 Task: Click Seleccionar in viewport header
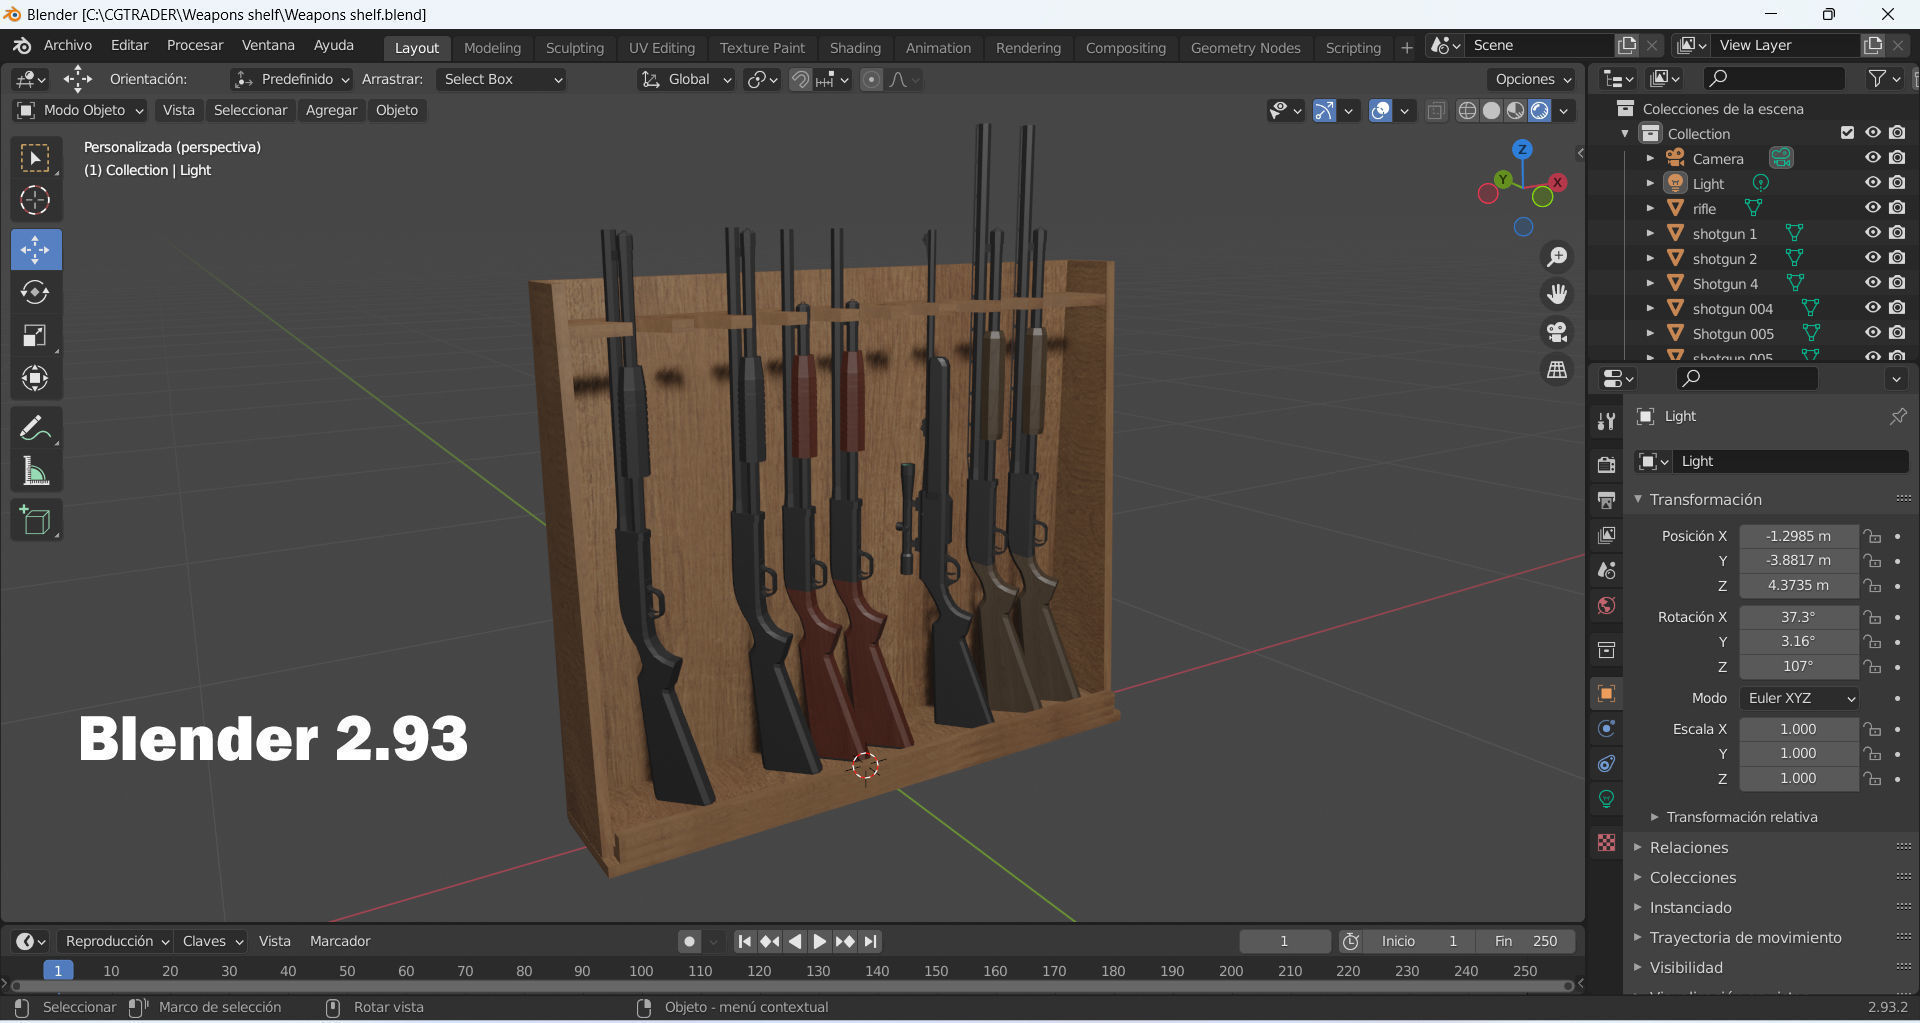[250, 110]
